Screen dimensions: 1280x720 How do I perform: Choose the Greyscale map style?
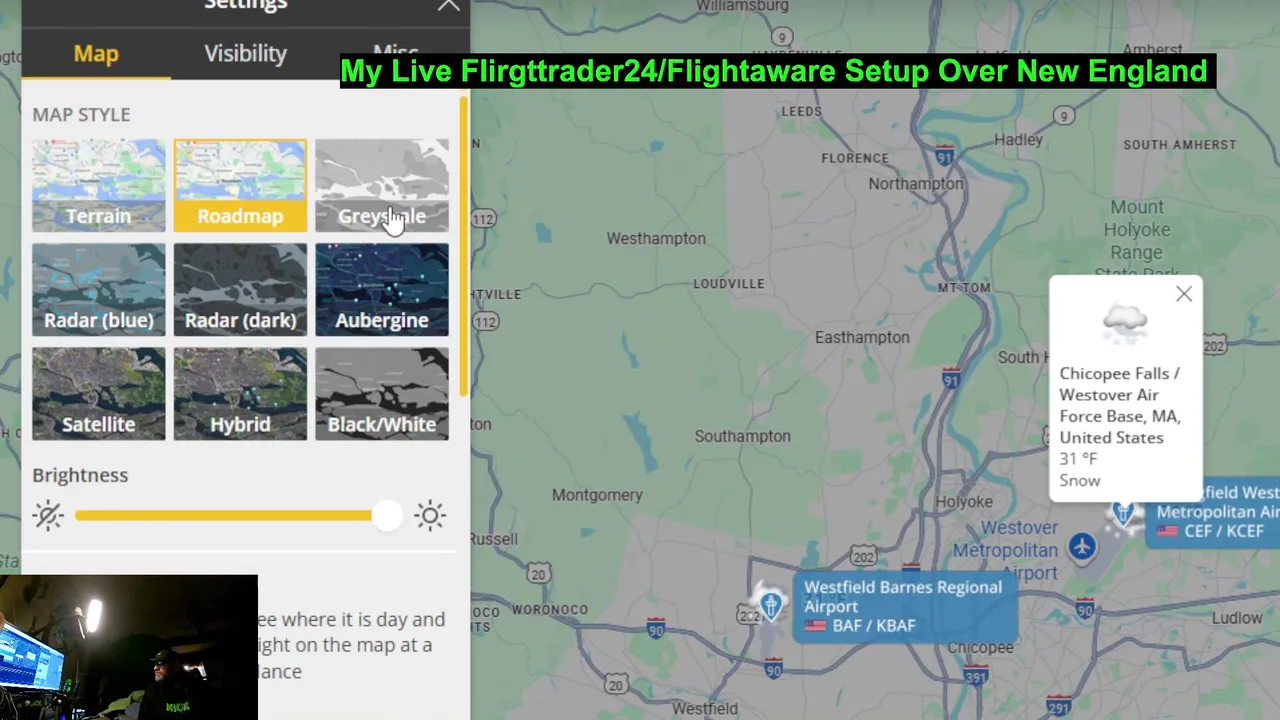pyautogui.click(x=382, y=186)
